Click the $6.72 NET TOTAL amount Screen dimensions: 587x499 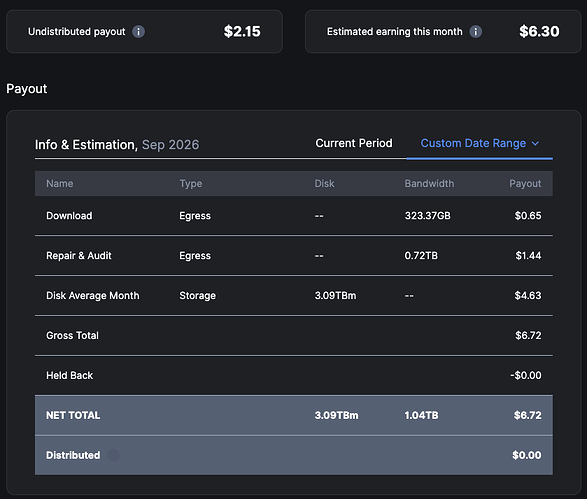tap(527, 416)
